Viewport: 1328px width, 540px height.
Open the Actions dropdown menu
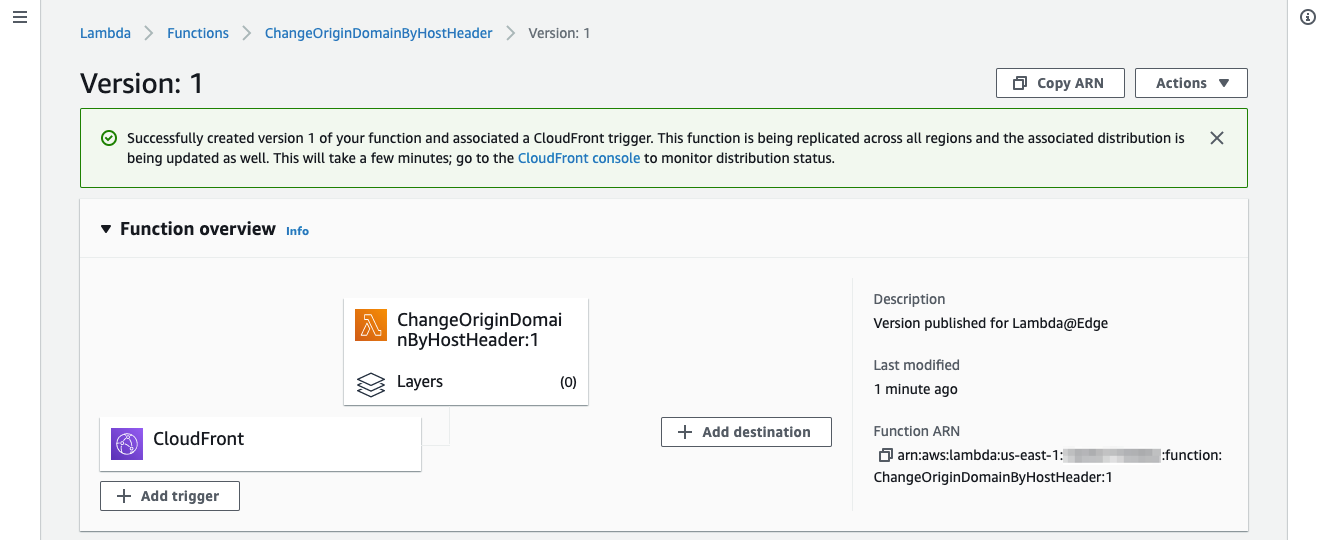coord(1190,83)
